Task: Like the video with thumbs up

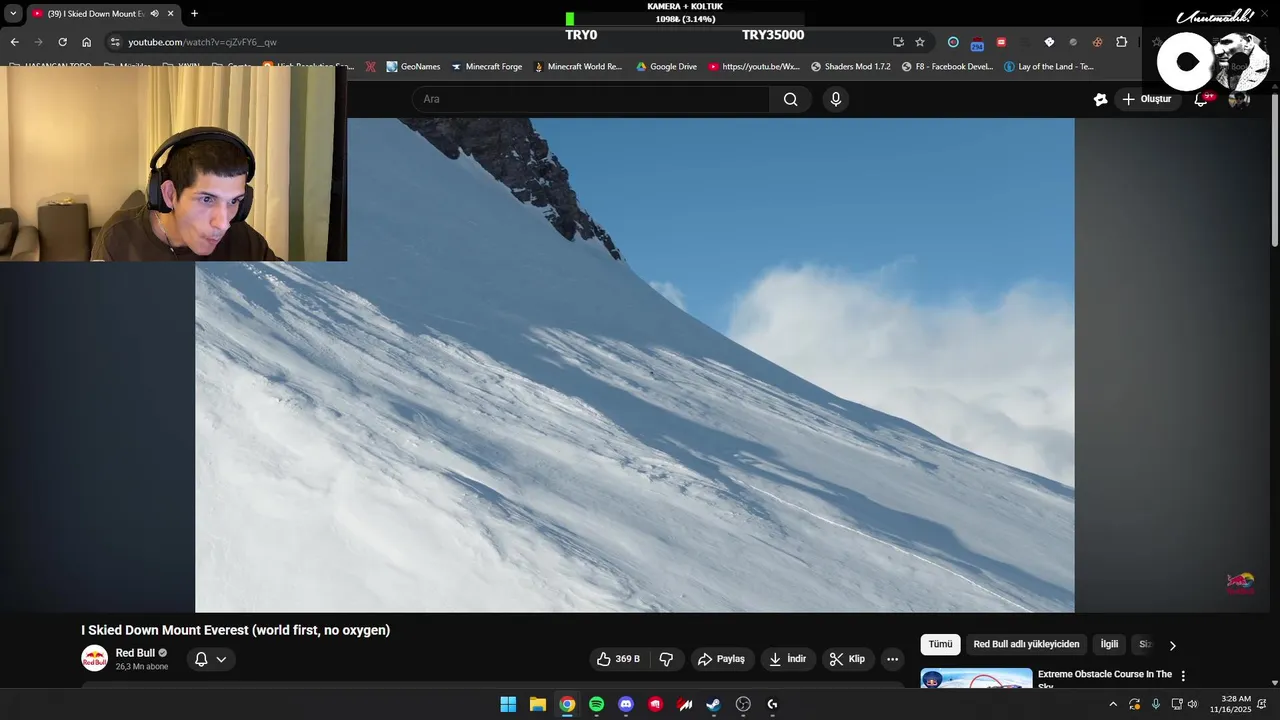Action: [619, 659]
